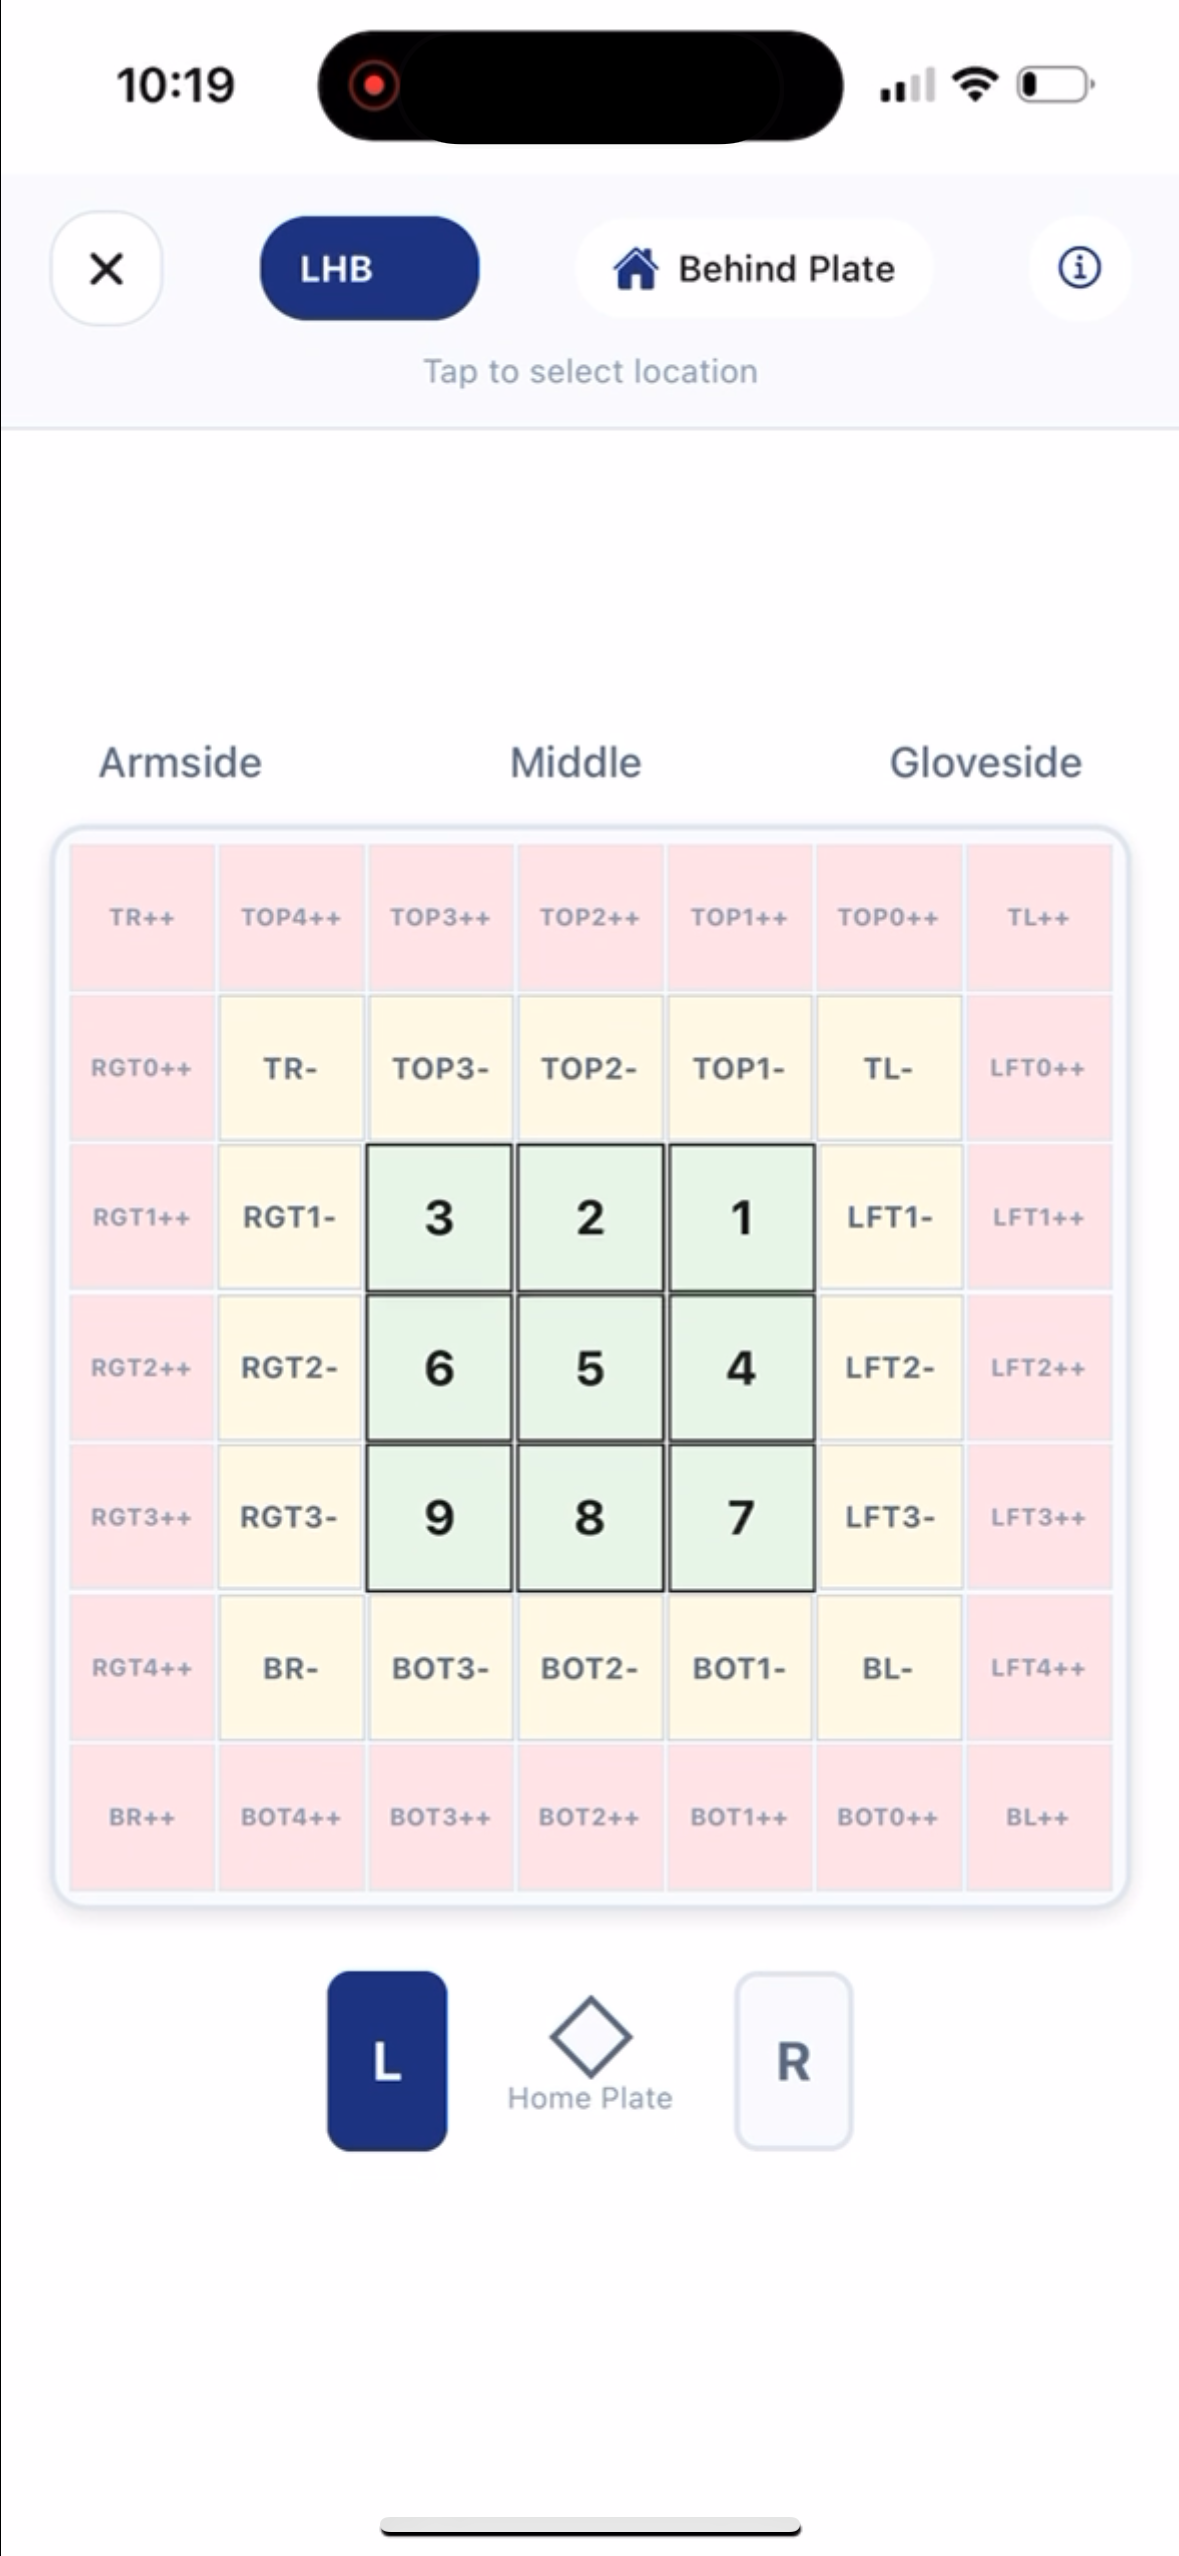Screen dimensions: 1179x2556
Task: Tap the info icon
Action: coord(1080,268)
